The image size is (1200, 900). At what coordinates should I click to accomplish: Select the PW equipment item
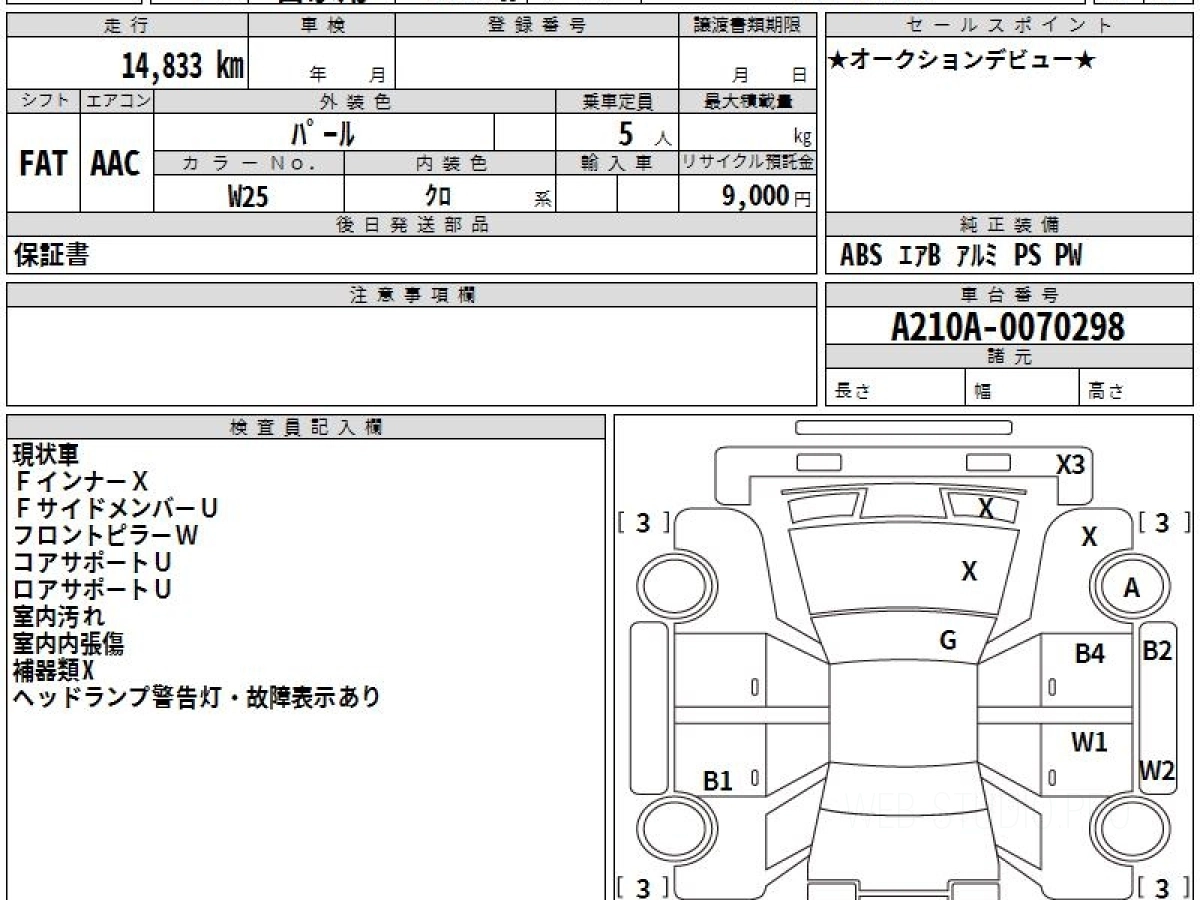[1068, 256]
